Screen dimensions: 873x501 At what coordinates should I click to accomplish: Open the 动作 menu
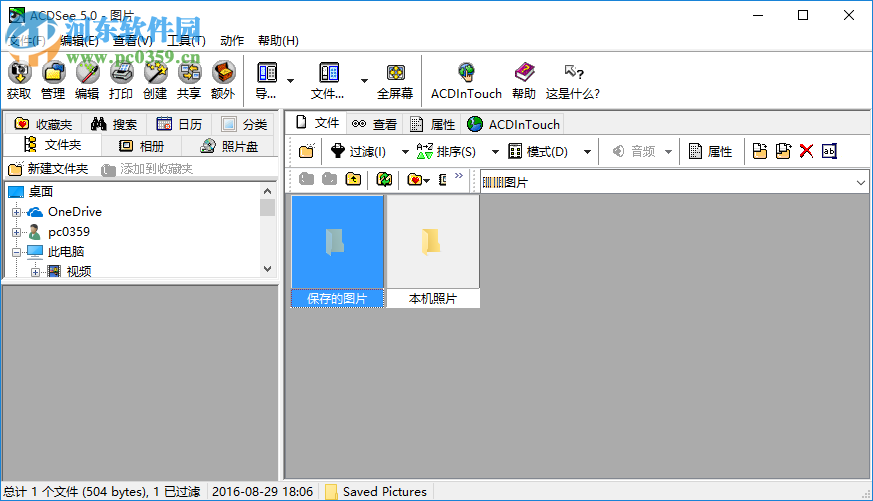[232, 41]
